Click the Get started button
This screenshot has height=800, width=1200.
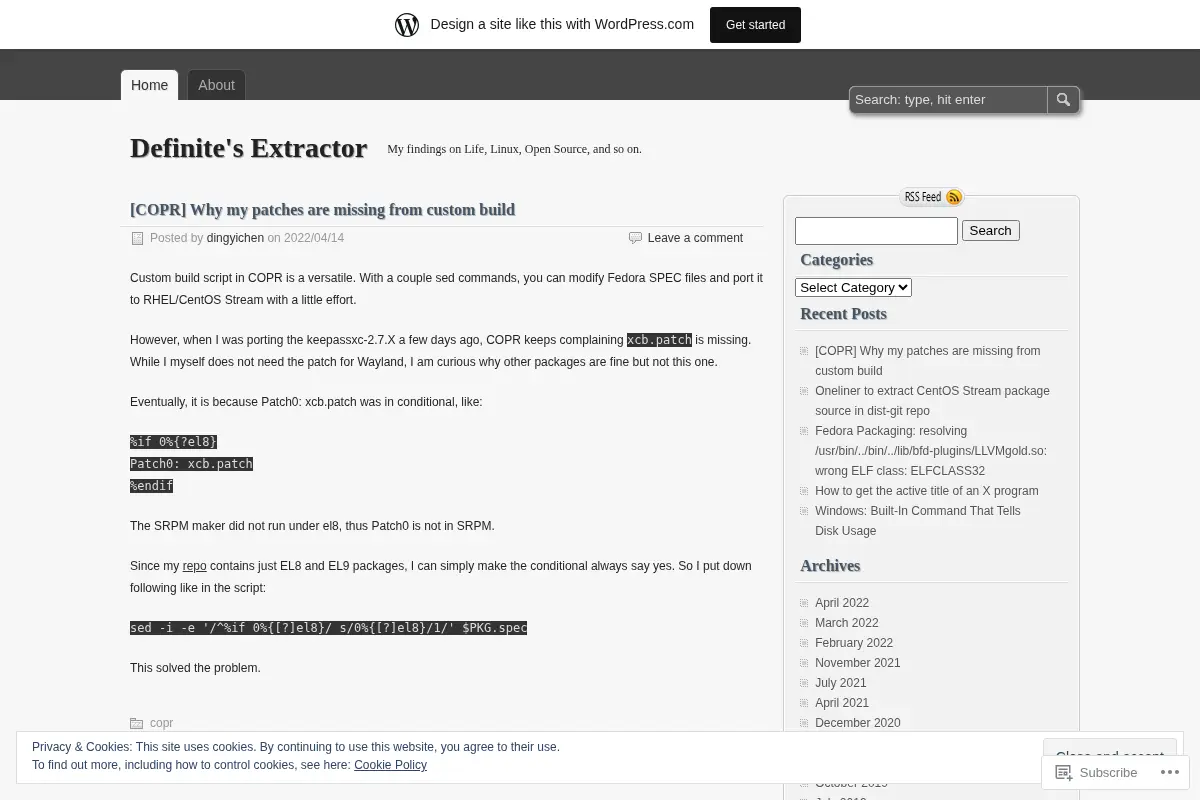click(755, 25)
